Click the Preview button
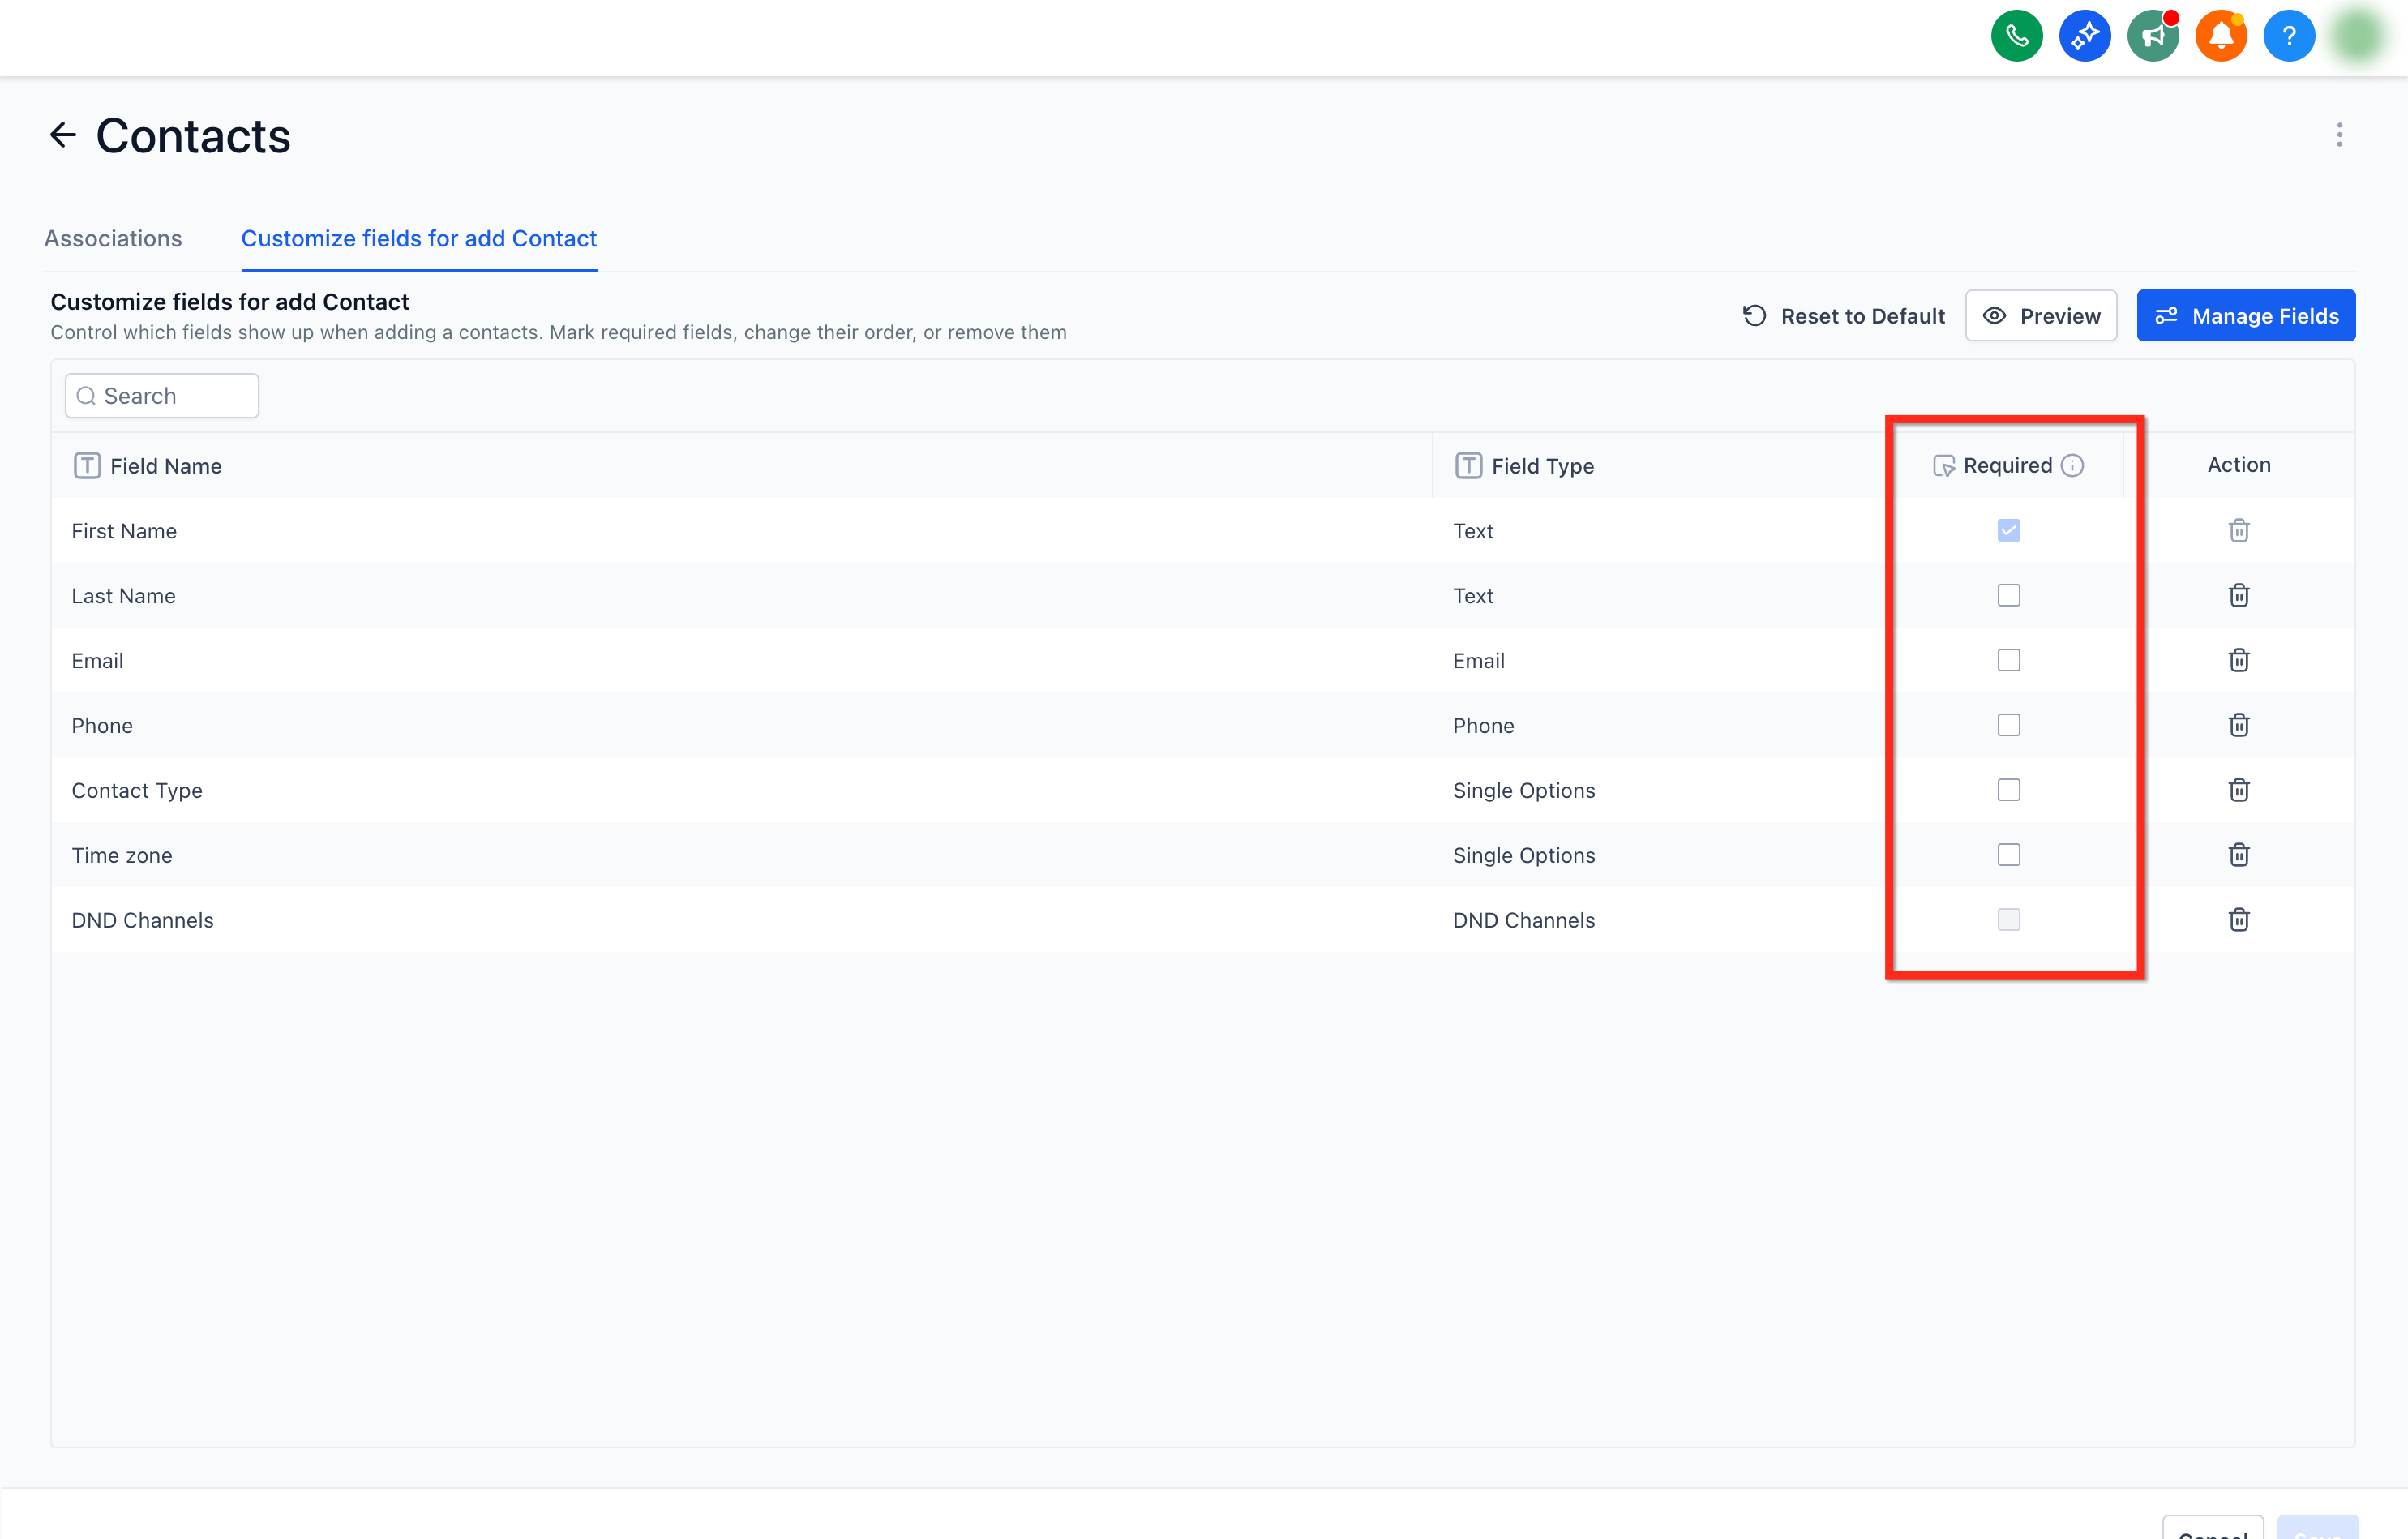Image resolution: width=2408 pixels, height=1539 pixels. tap(2040, 316)
